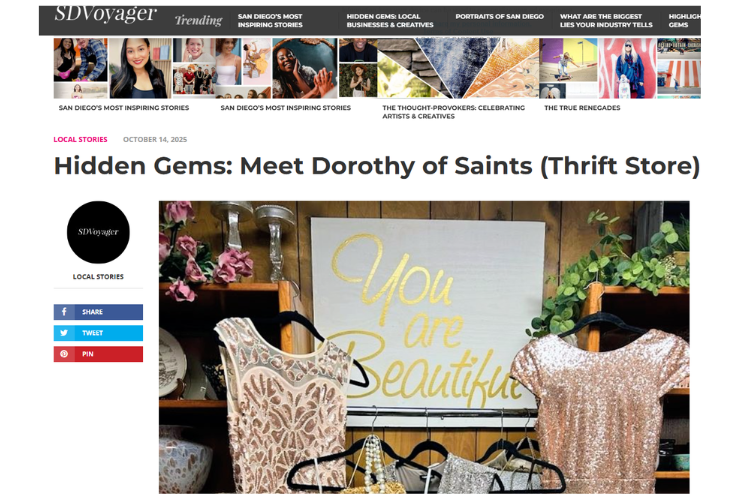This screenshot has width=750, height=500.
Task: Click the Local Stories label under the avatar
Action: pos(98,277)
